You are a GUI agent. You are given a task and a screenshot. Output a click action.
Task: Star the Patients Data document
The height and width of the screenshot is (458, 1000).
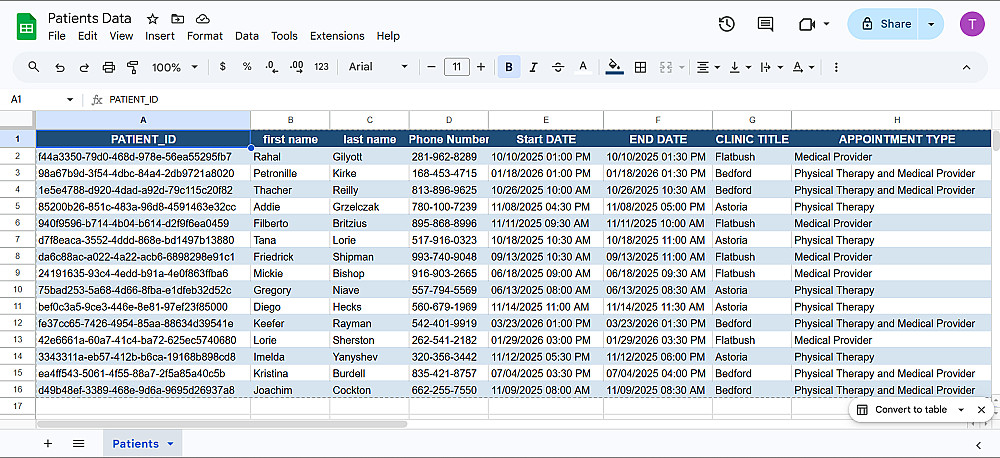[152, 19]
